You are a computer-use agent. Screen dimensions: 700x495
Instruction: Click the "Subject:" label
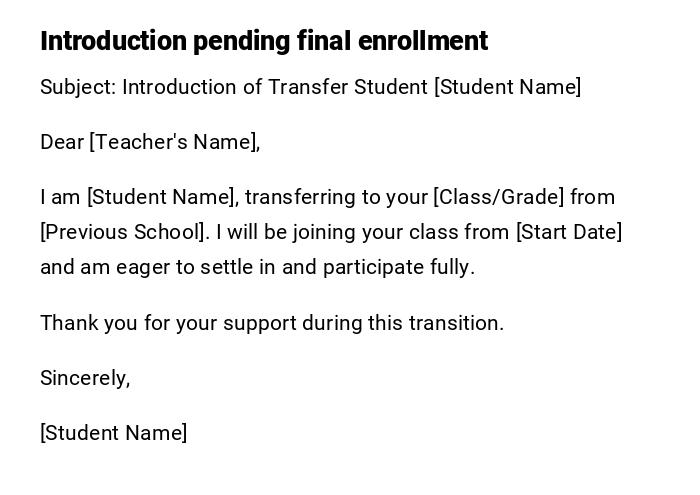(x=78, y=87)
